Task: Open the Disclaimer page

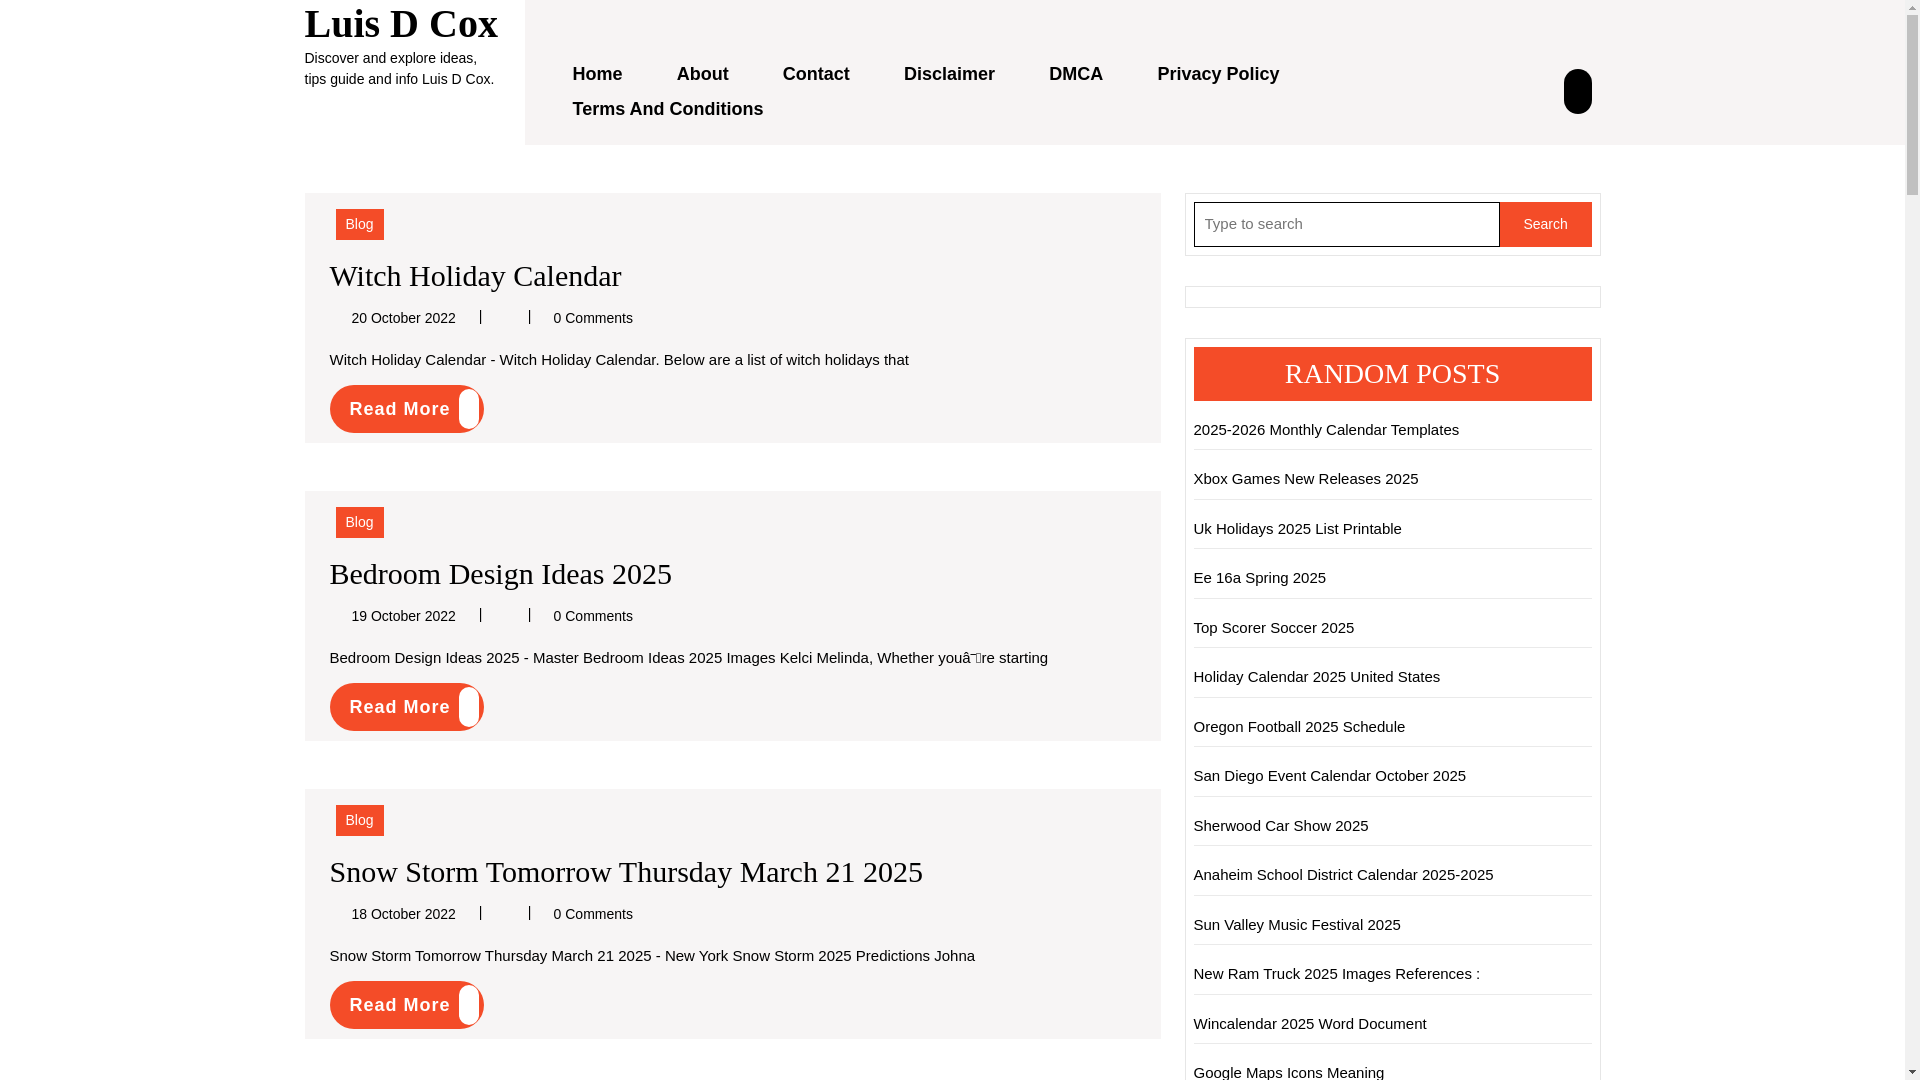Action: (949, 74)
